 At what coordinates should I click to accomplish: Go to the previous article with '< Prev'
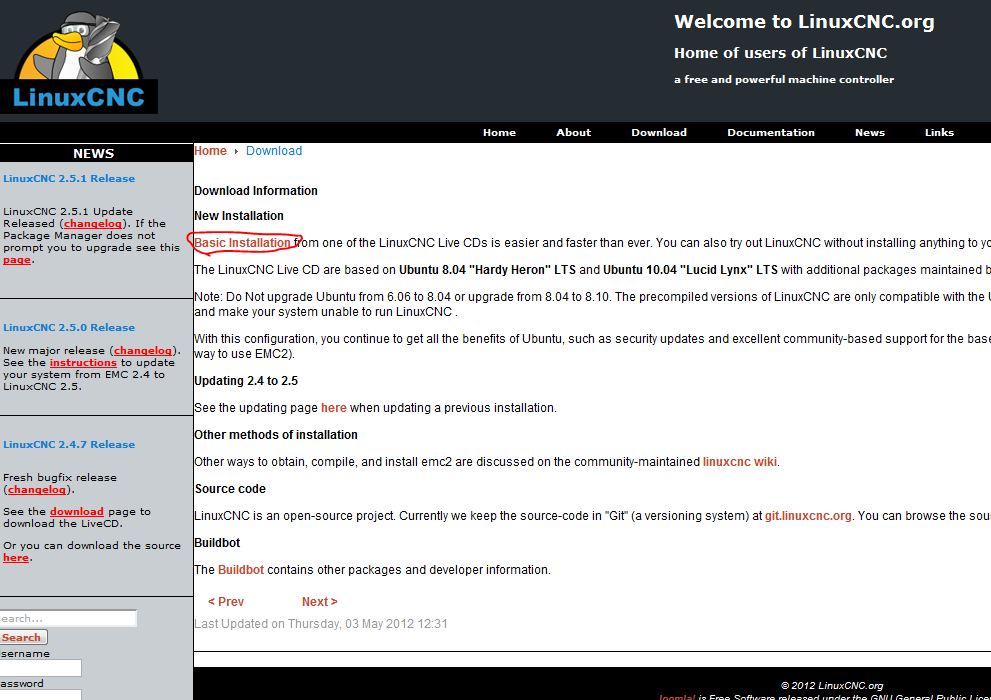pos(226,602)
